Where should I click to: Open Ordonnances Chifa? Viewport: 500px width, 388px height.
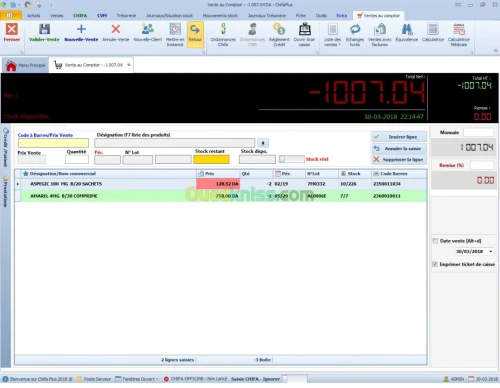pyautogui.click(x=223, y=34)
